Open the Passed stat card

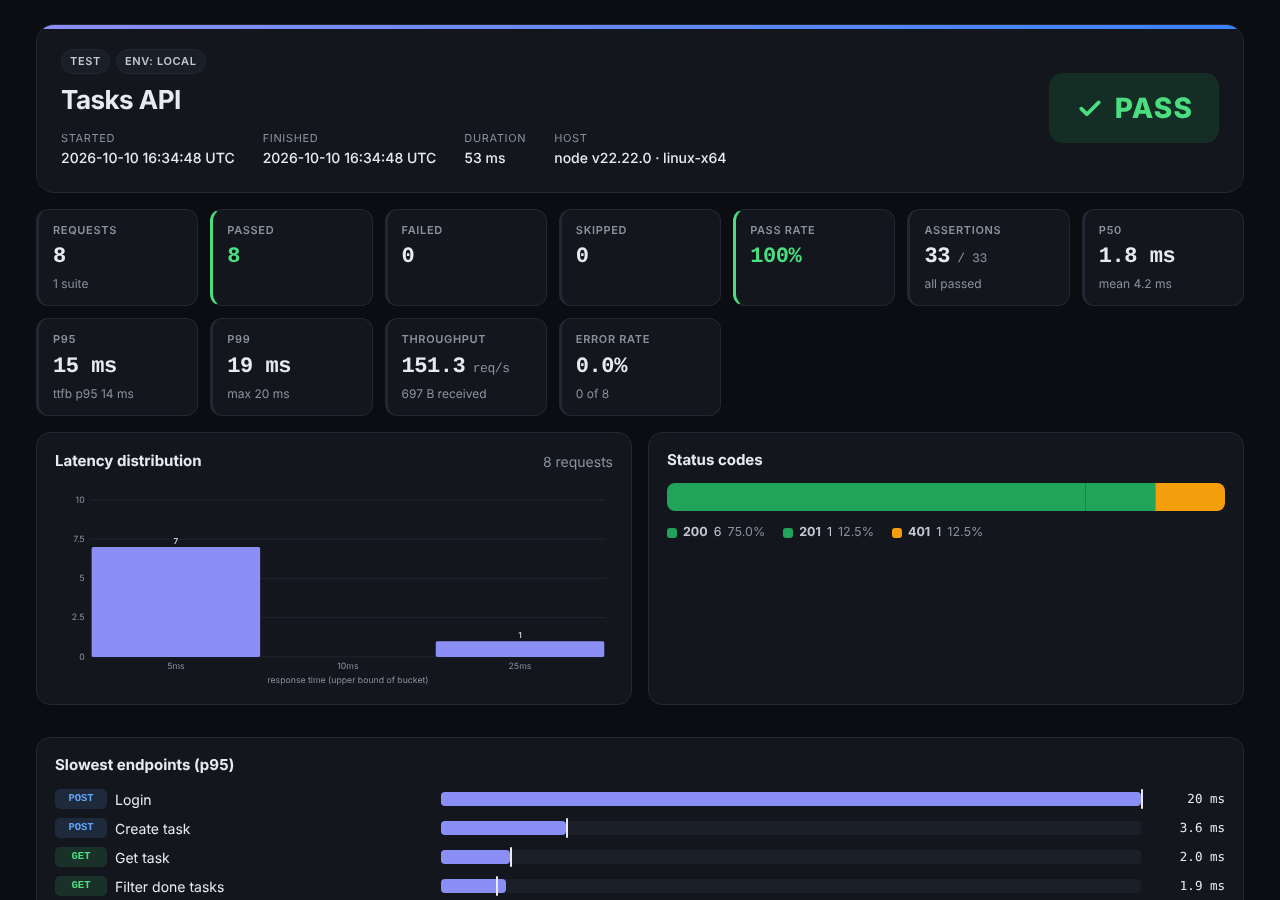pos(291,257)
